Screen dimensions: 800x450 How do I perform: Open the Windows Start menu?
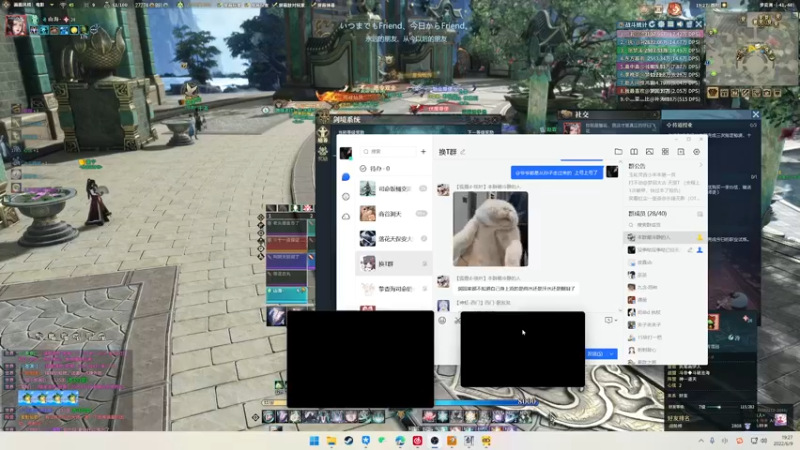(x=314, y=440)
